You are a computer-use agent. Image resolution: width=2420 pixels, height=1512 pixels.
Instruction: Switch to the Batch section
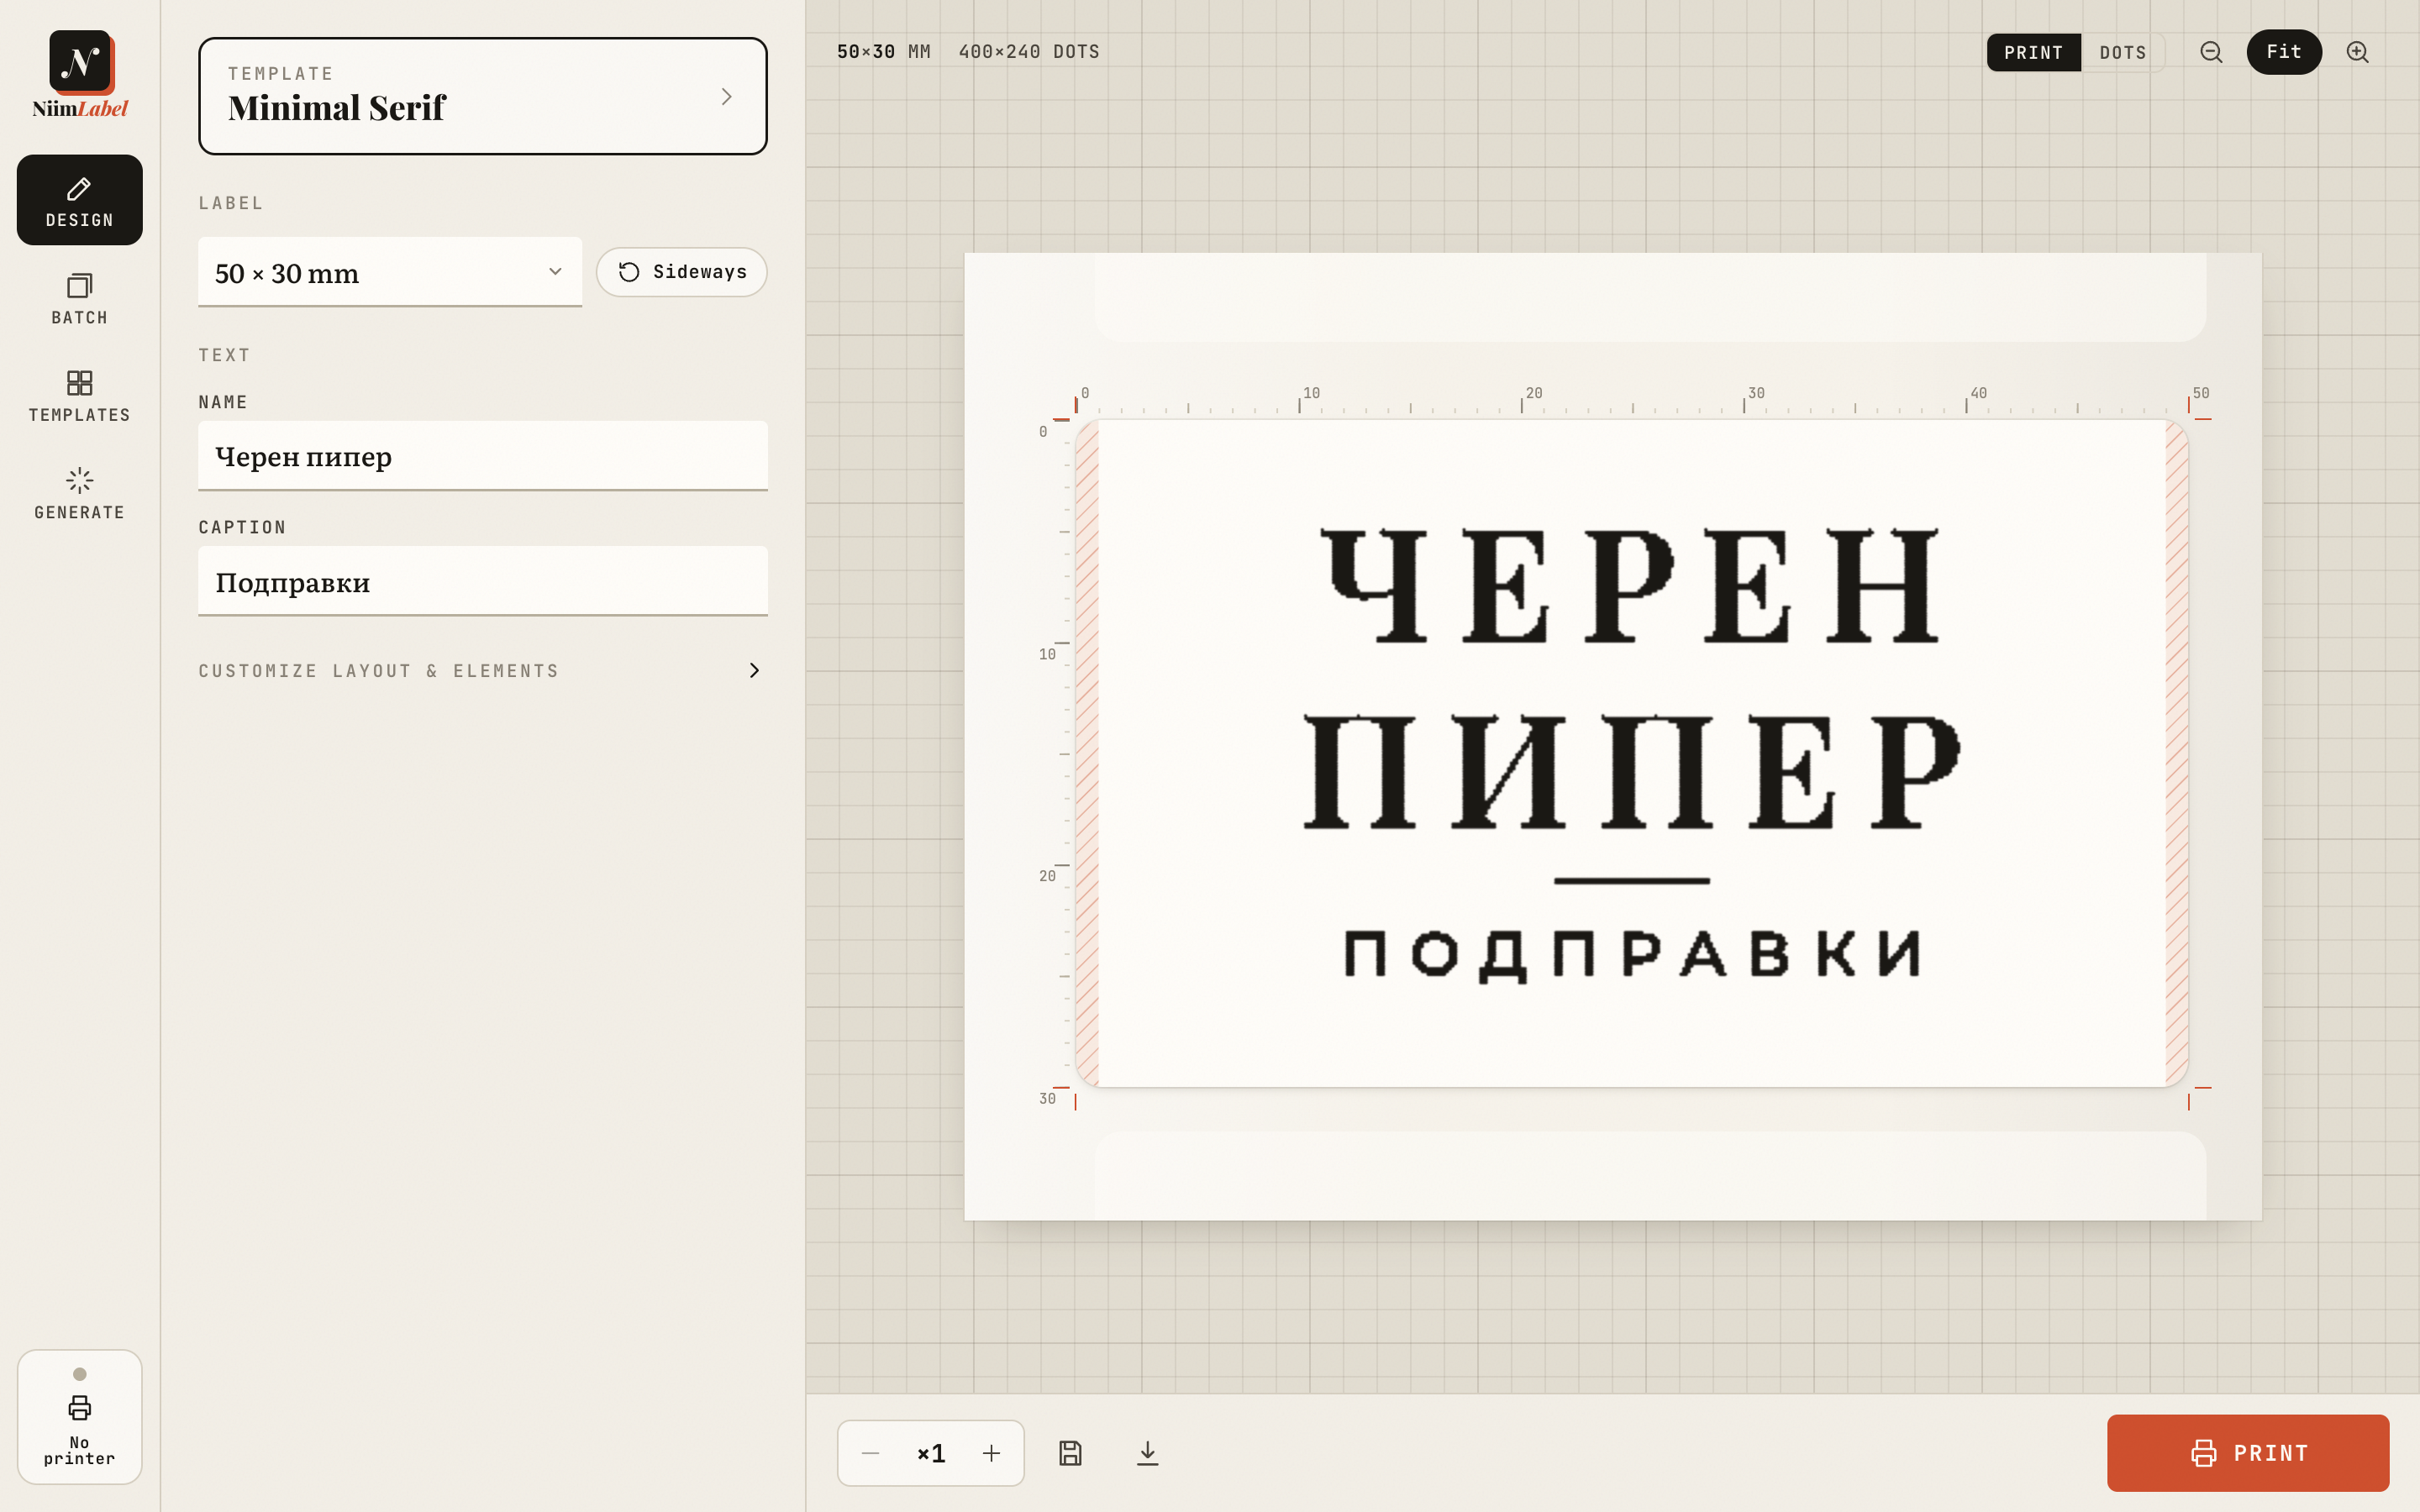[80, 298]
